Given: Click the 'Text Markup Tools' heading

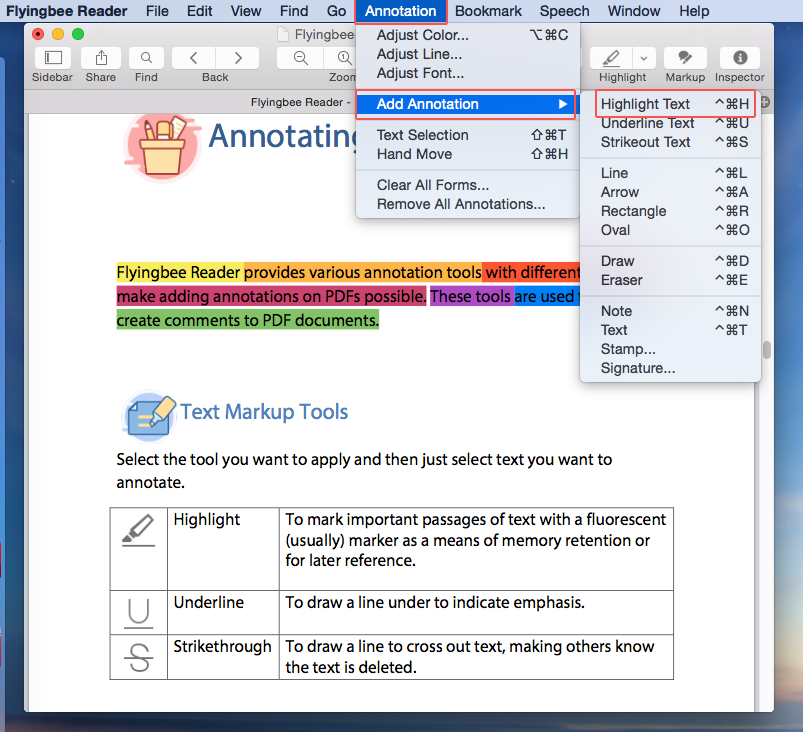Looking at the screenshot, I should click(x=264, y=411).
